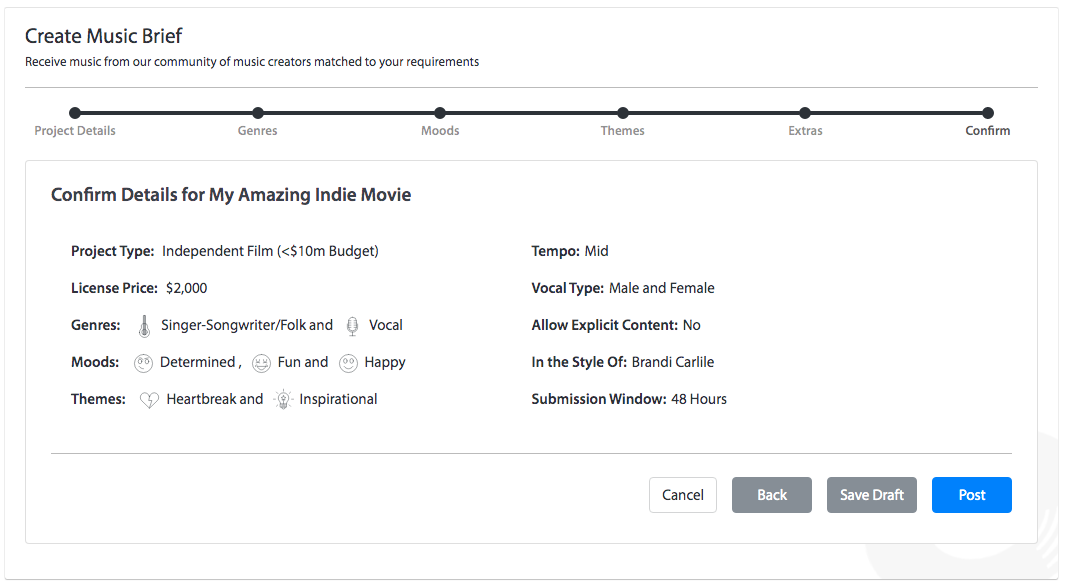Click the lightbulb Inspirational theme icon

[x=283, y=400]
